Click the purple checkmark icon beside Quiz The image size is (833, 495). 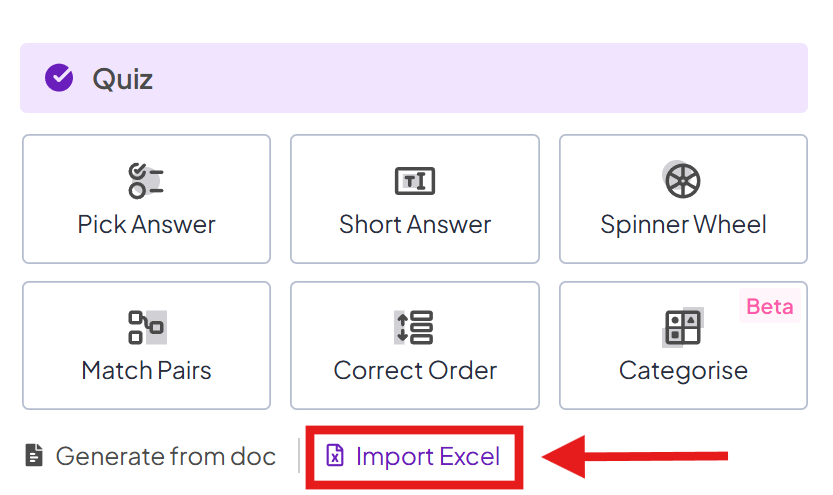pyautogui.click(x=59, y=78)
